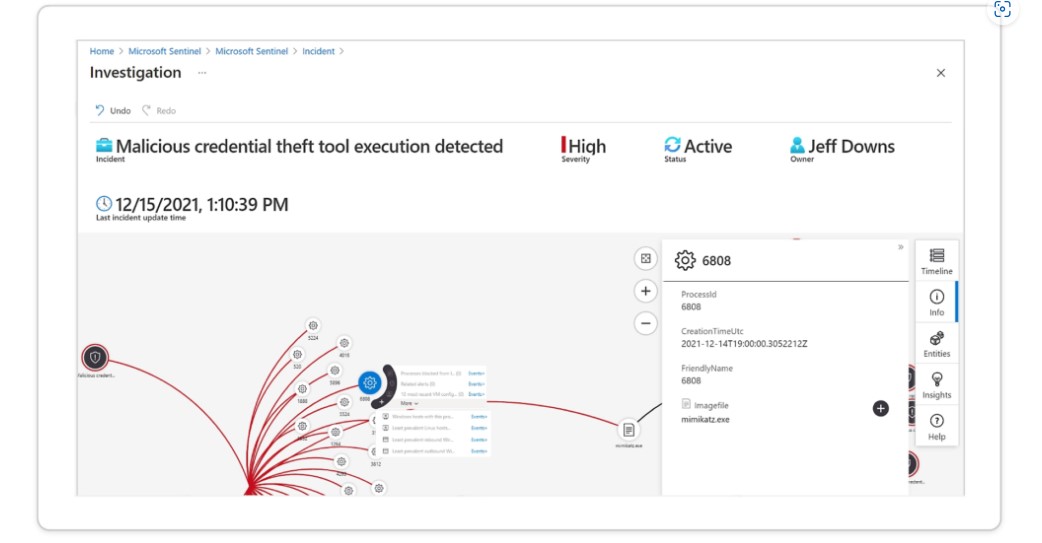Screen dimensions: 1042x543
Task: Select process node 5224
Action: [x=313, y=326]
